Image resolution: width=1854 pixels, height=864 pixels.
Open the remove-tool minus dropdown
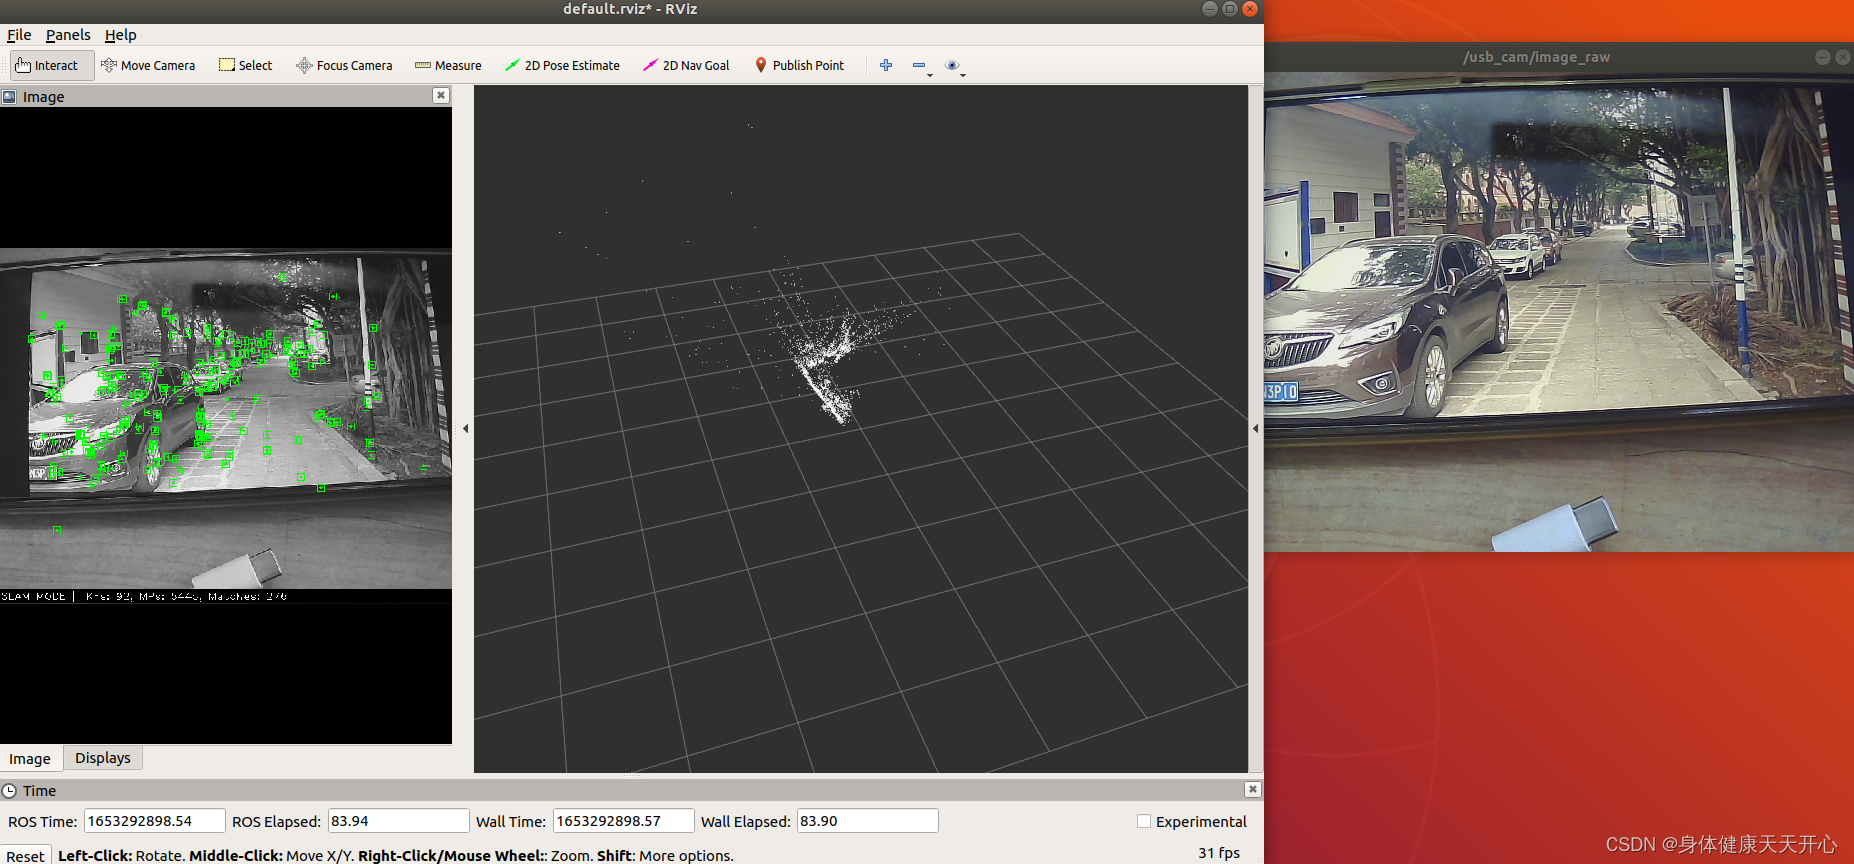click(x=921, y=66)
